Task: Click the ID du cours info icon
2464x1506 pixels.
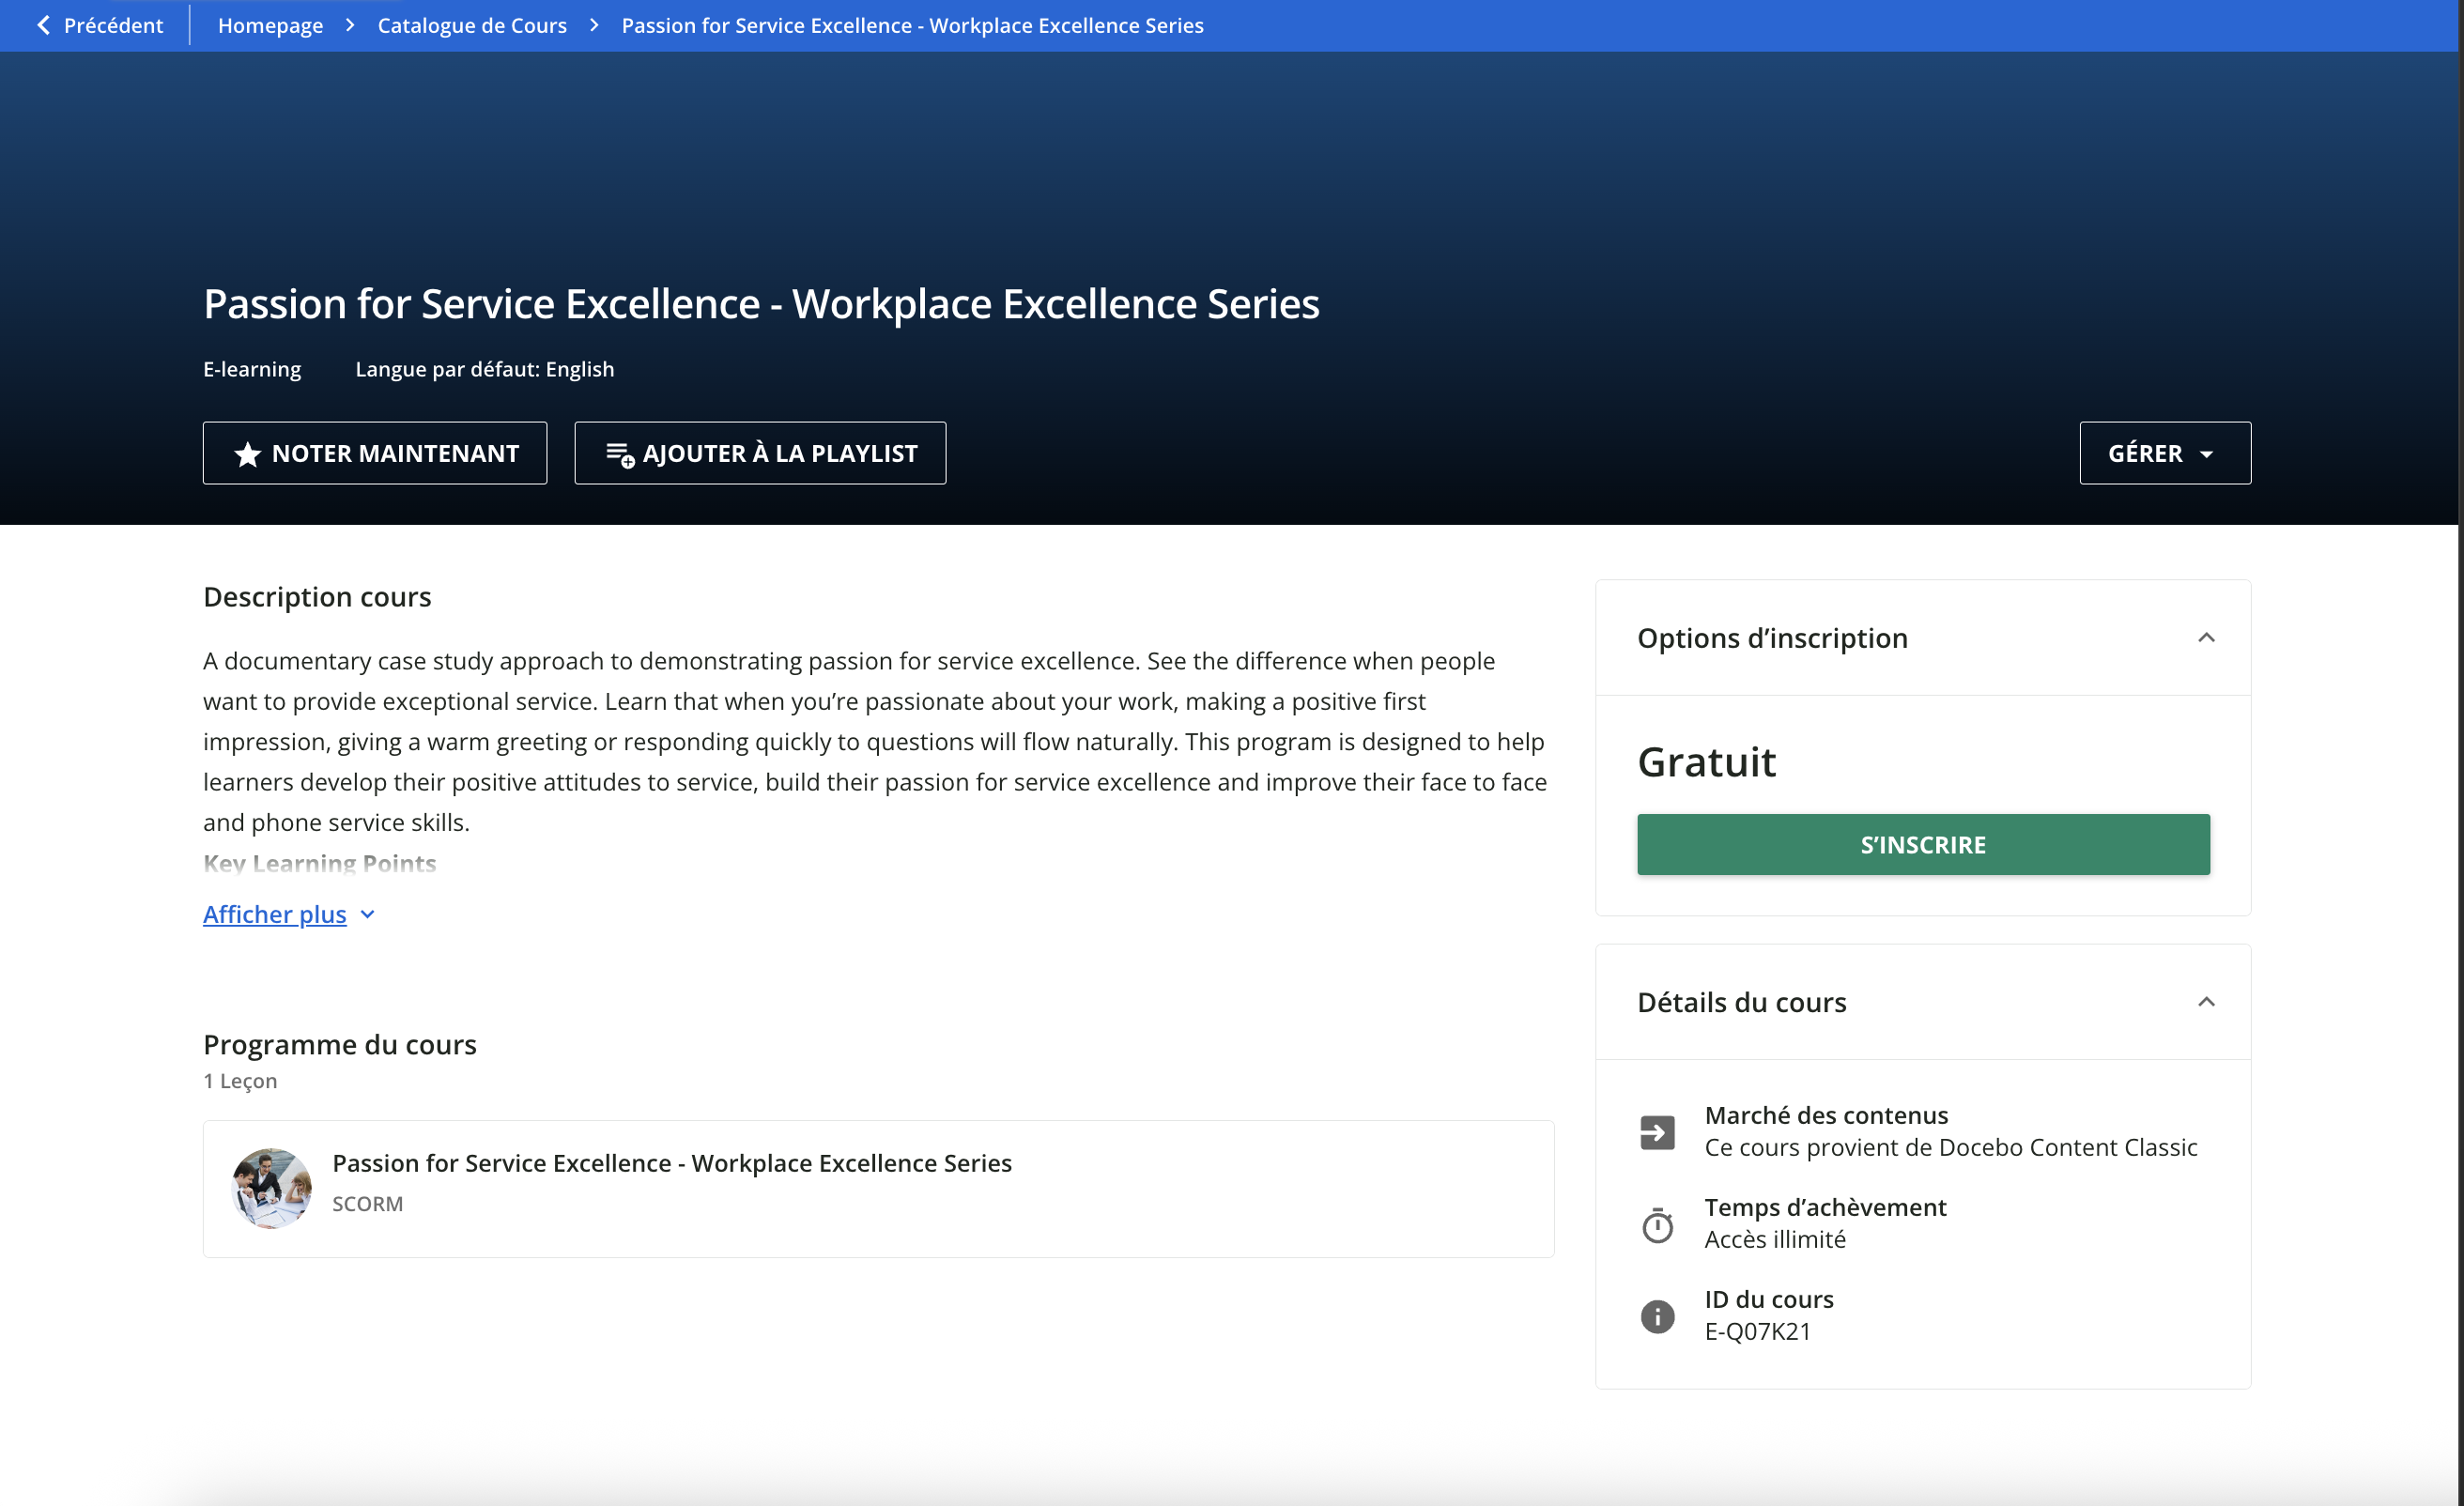Action: tap(1656, 1316)
